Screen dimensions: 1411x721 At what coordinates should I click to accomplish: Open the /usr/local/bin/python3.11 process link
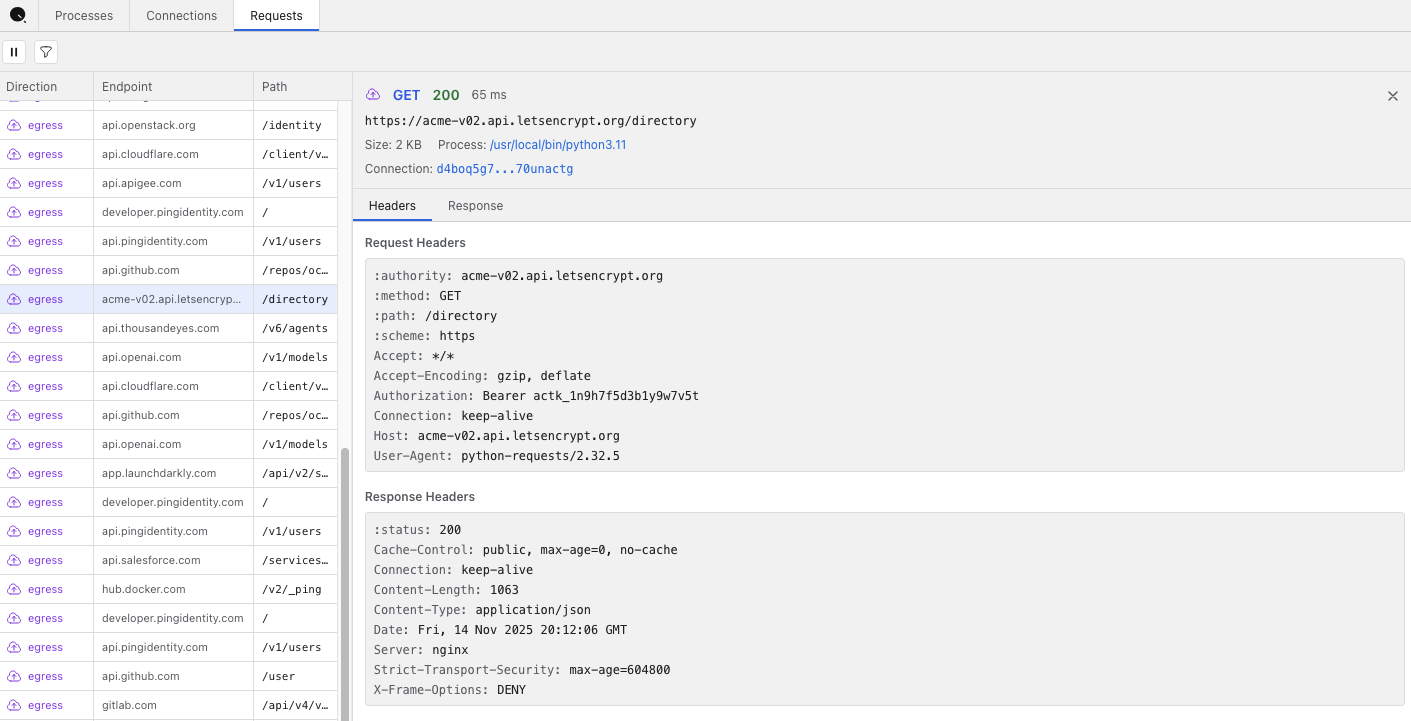point(557,145)
